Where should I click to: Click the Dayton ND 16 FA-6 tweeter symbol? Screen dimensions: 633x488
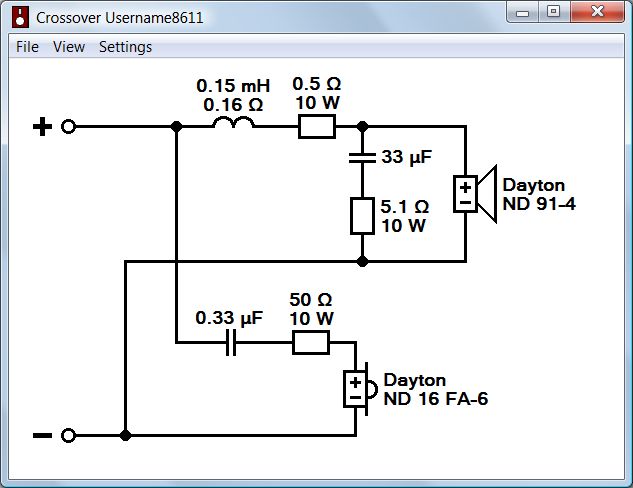360,389
